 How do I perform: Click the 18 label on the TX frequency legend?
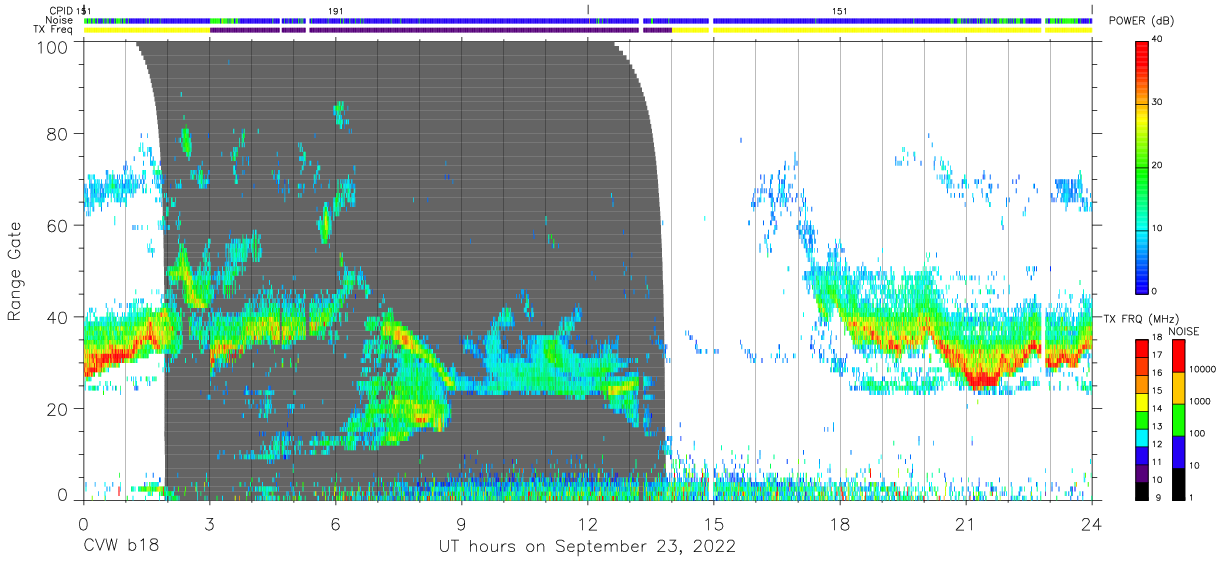[x=1159, y=339]
